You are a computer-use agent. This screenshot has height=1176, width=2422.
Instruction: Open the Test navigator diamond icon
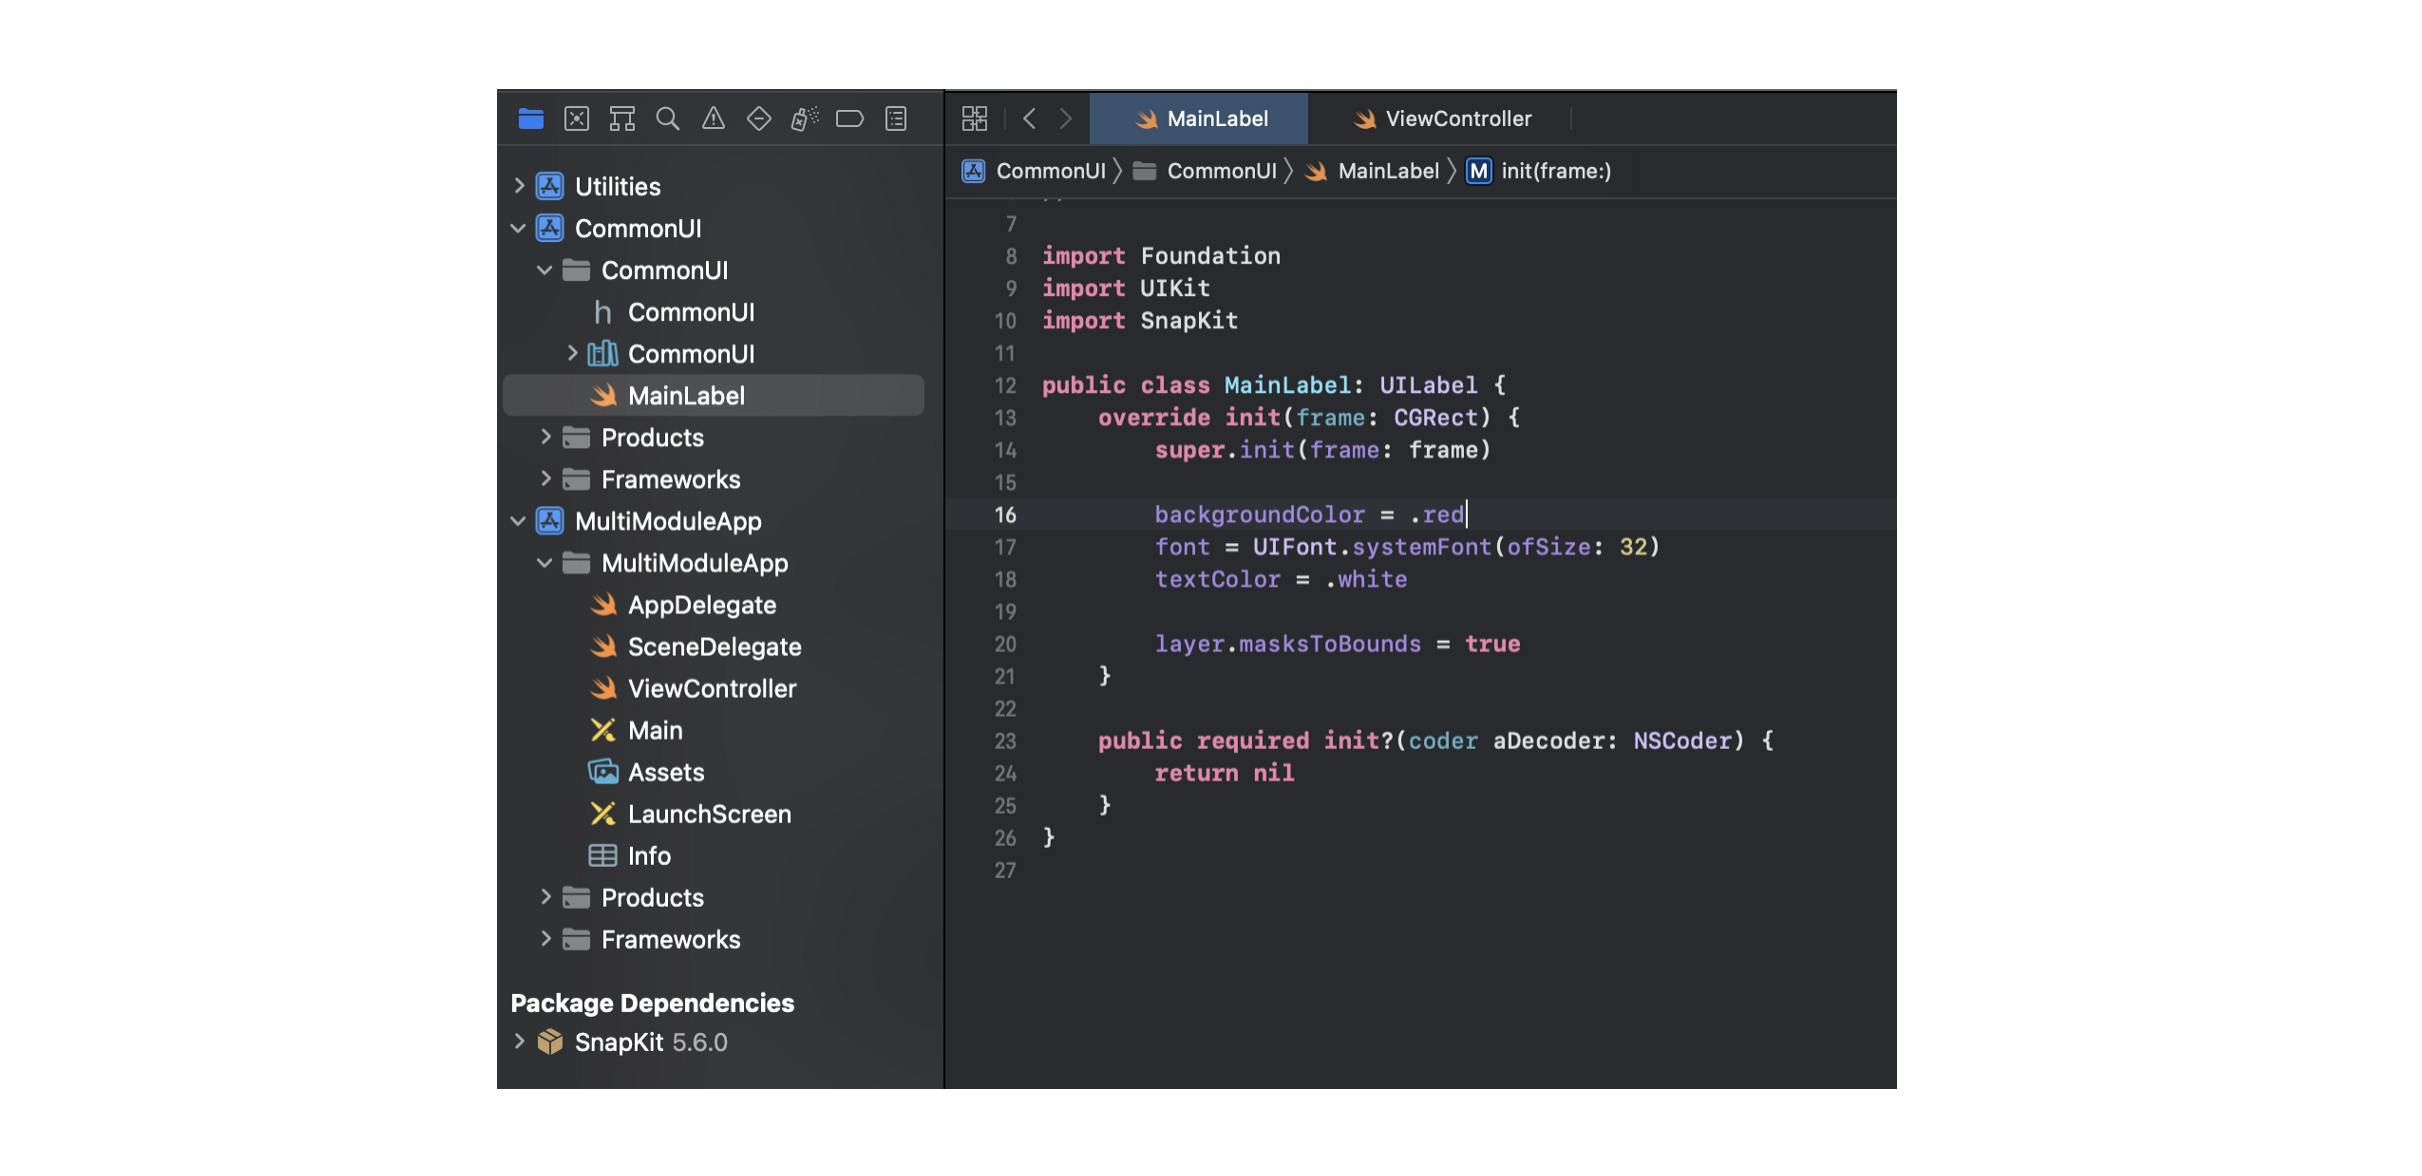tap(759, 118)
